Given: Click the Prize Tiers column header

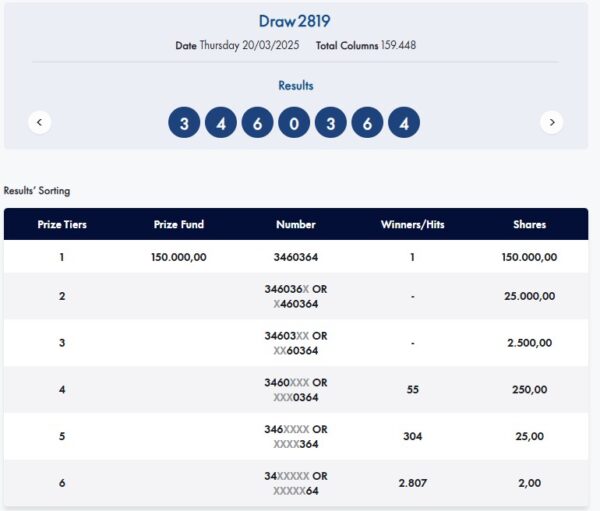Looking at the screenshot, I should [62, 225].
